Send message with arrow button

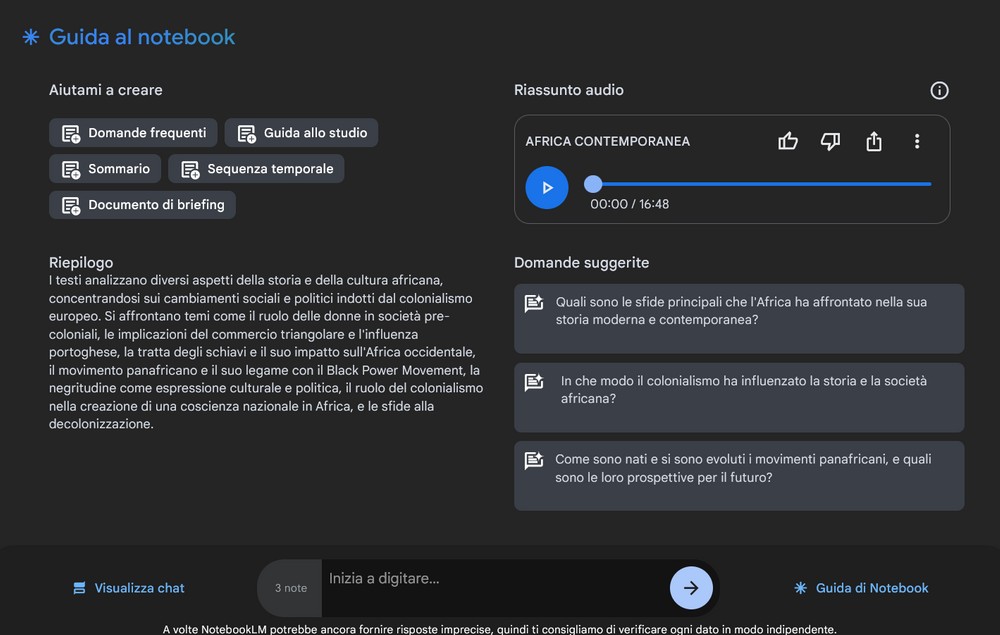(691, 588)
